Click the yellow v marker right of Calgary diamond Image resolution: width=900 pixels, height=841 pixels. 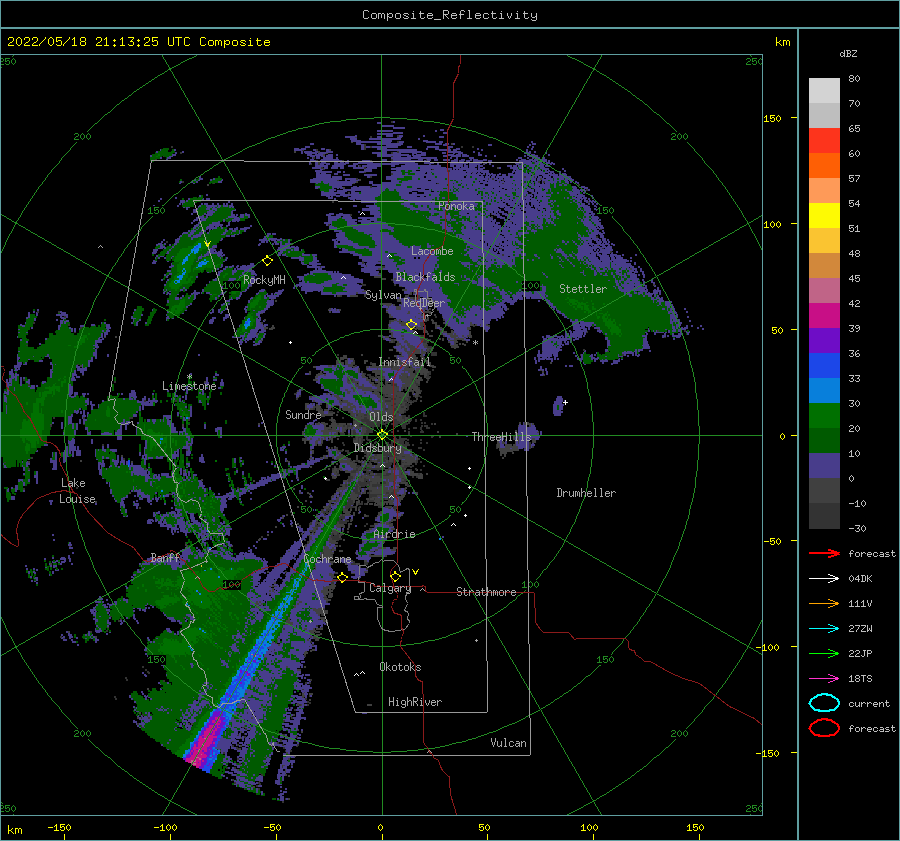click(415, 572)
